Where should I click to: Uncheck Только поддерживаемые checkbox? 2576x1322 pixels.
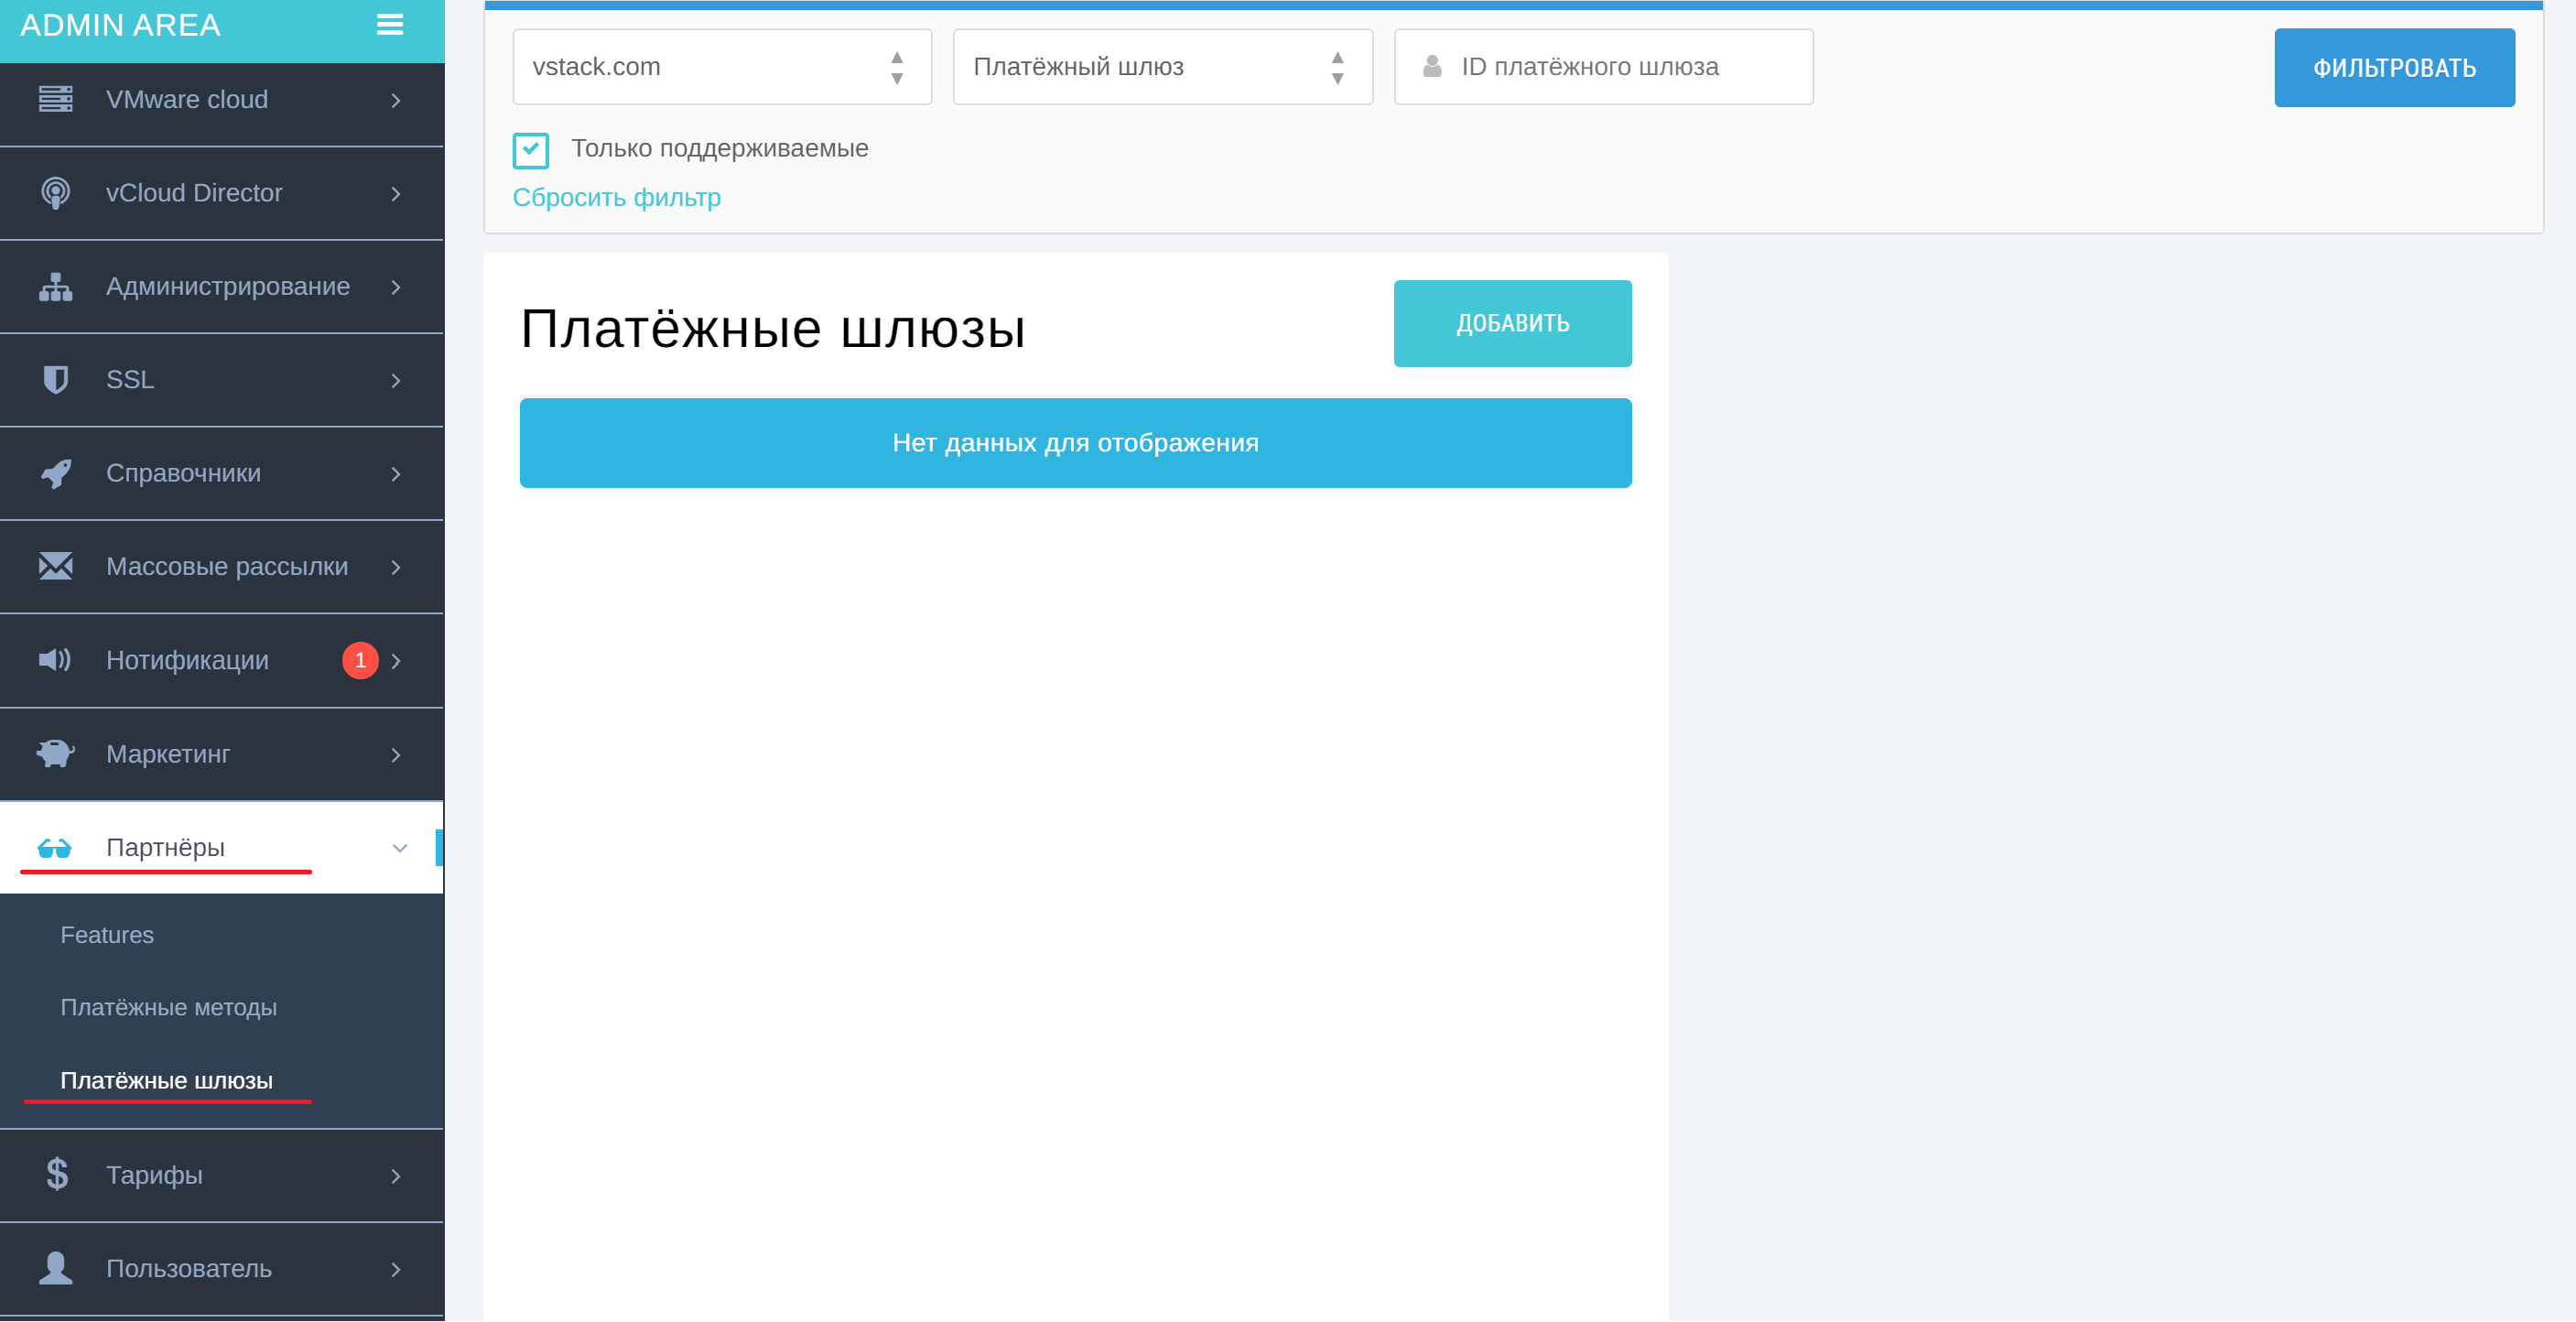pyautogui.click(x=530, y=150)
